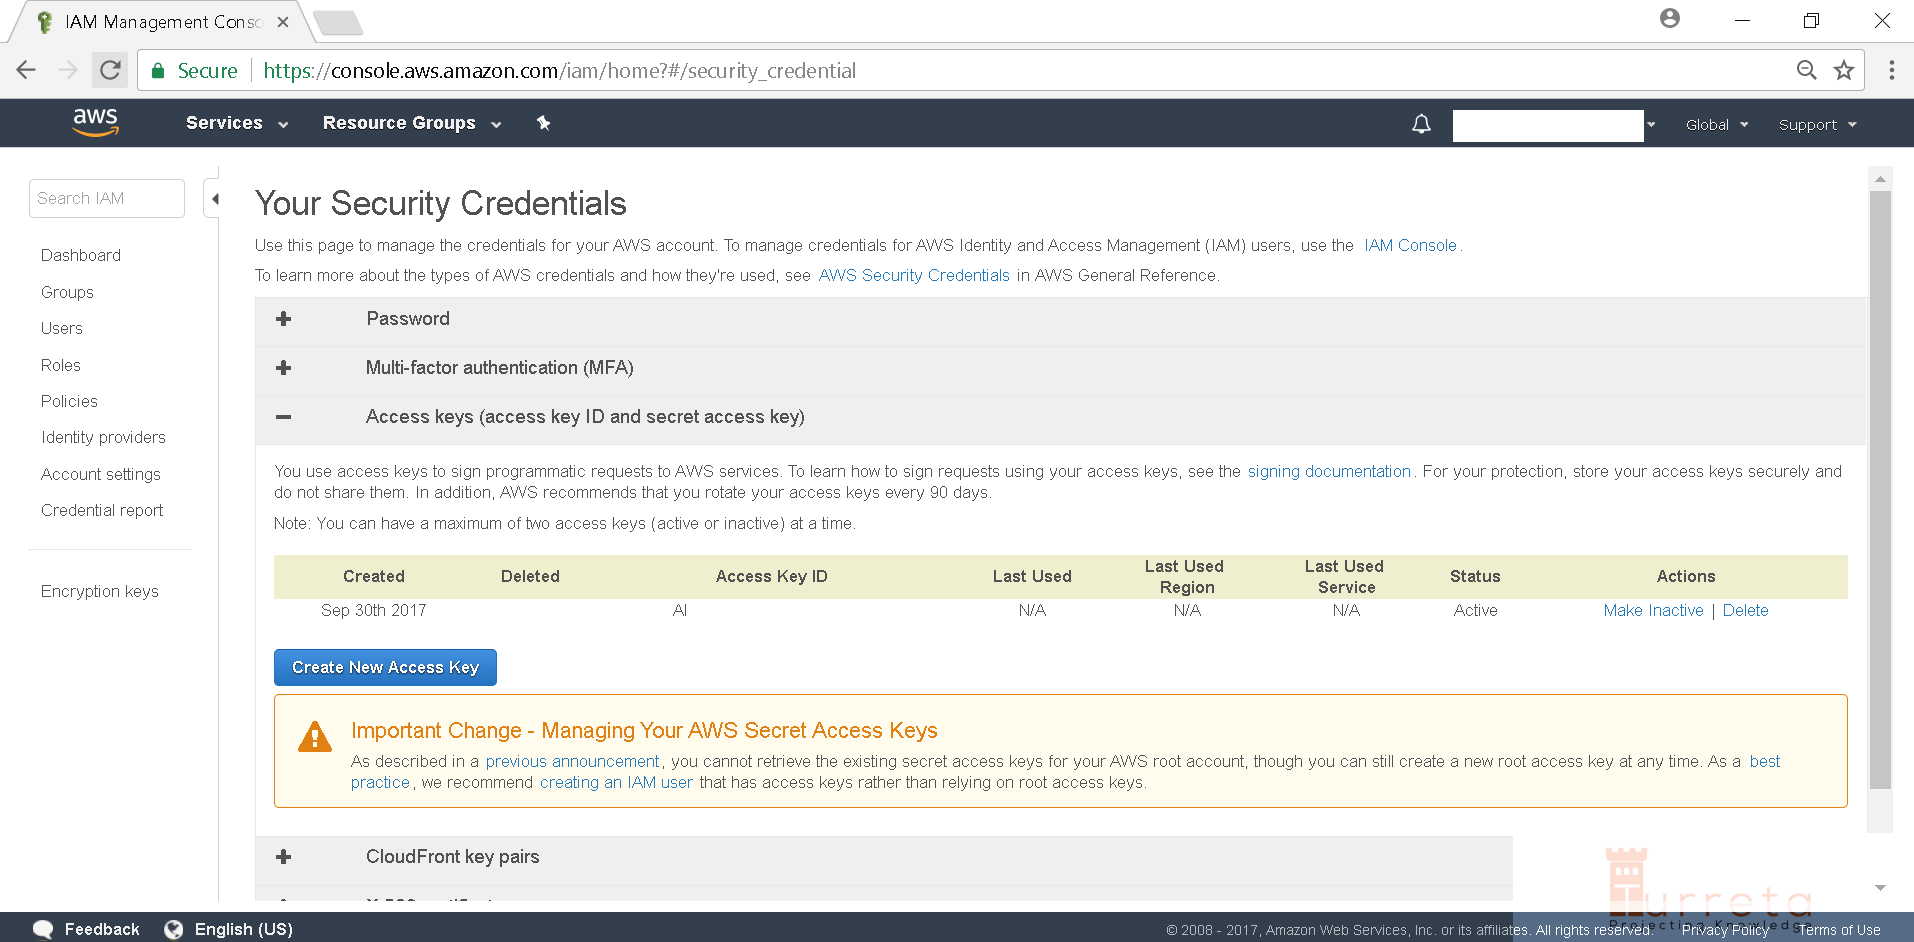The image size is (1914, 942).
Task: Open the pin shortcut icon in AWS navbar
Action: point(543,123)
